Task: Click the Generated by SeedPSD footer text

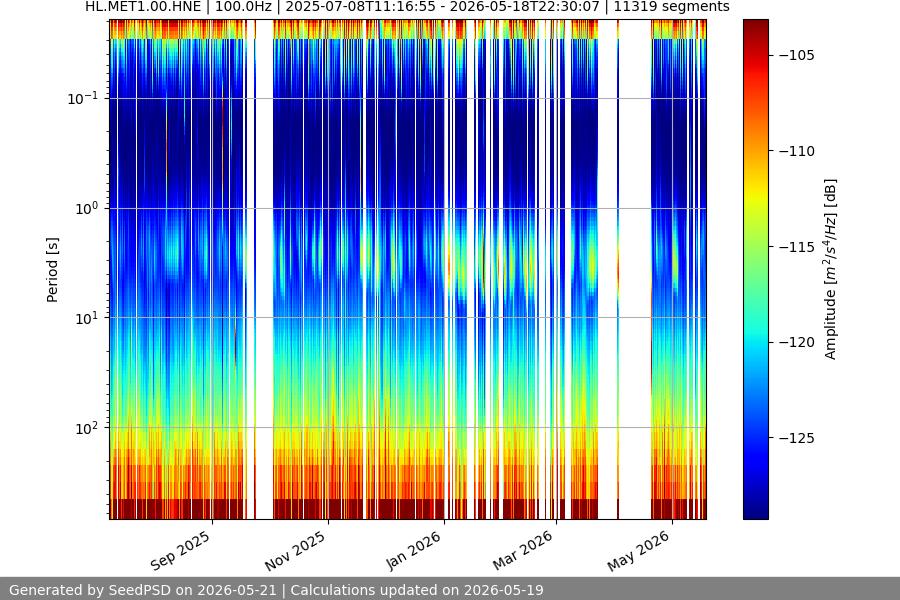Action: (276, 590)
